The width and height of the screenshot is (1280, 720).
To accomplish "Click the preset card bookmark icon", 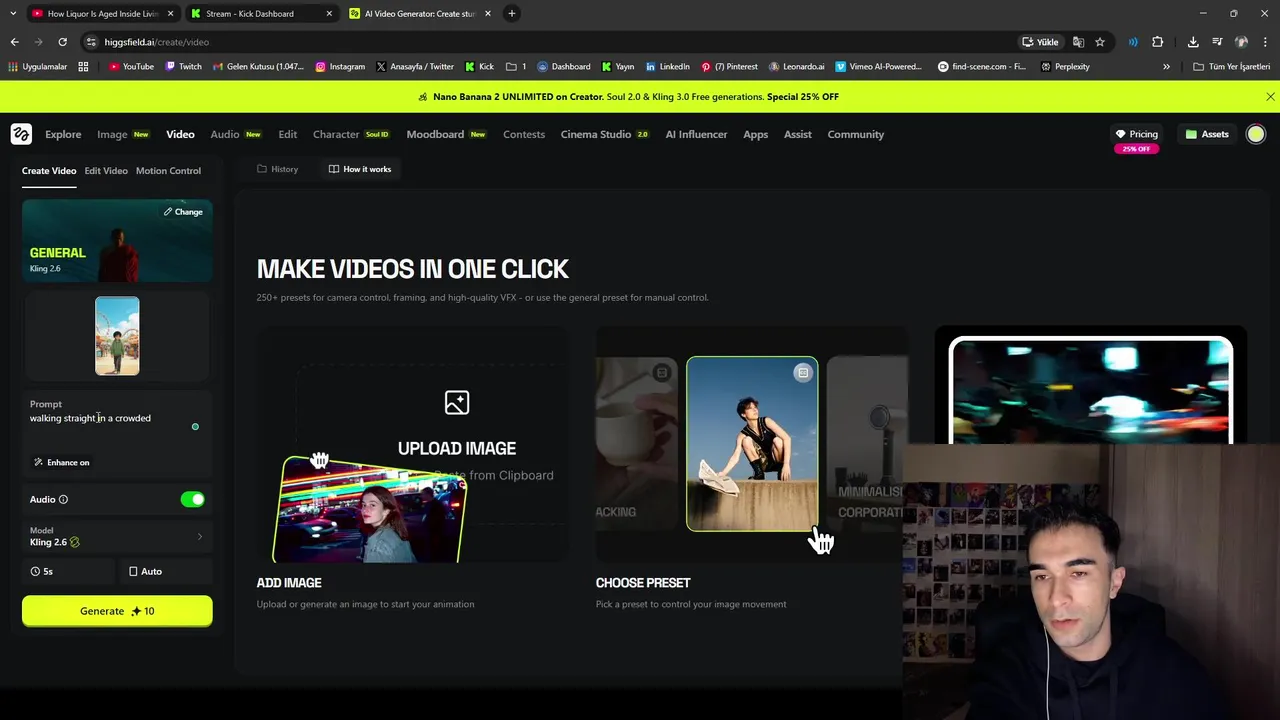I will [x=802, y=373].
